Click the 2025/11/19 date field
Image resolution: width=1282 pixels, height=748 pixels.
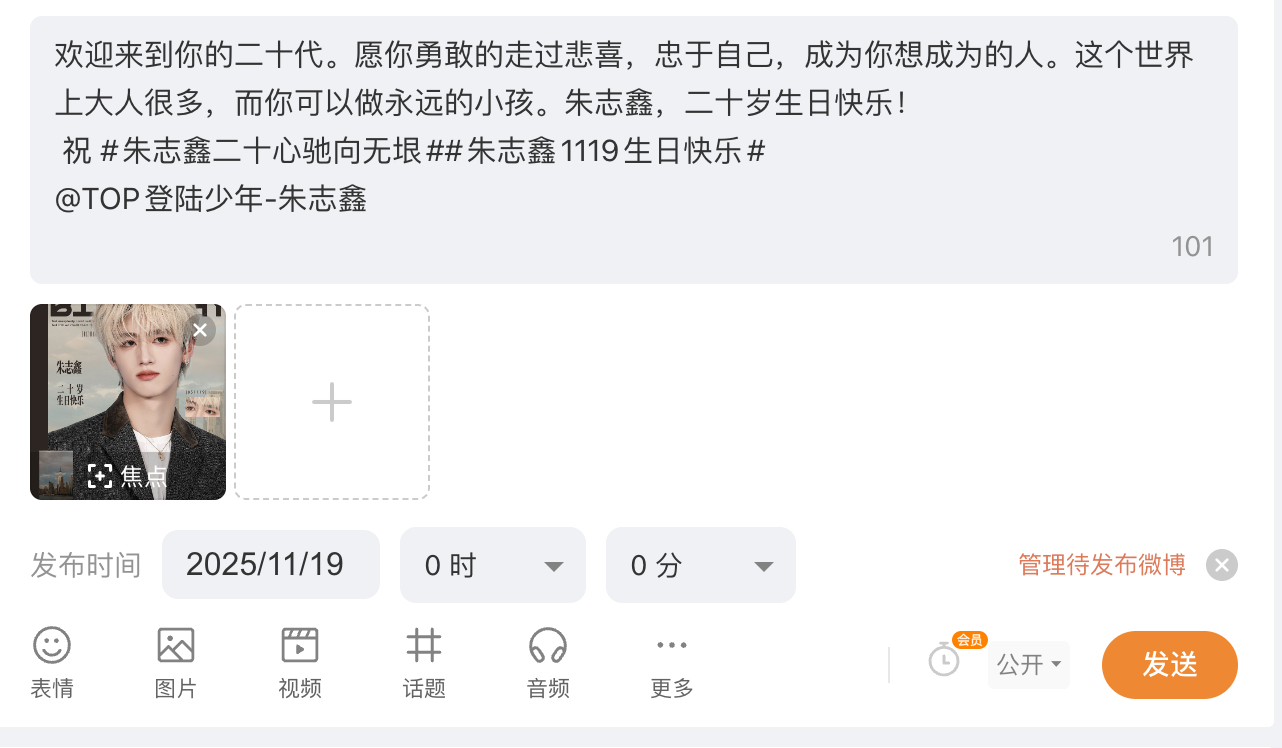click(270, 565)
